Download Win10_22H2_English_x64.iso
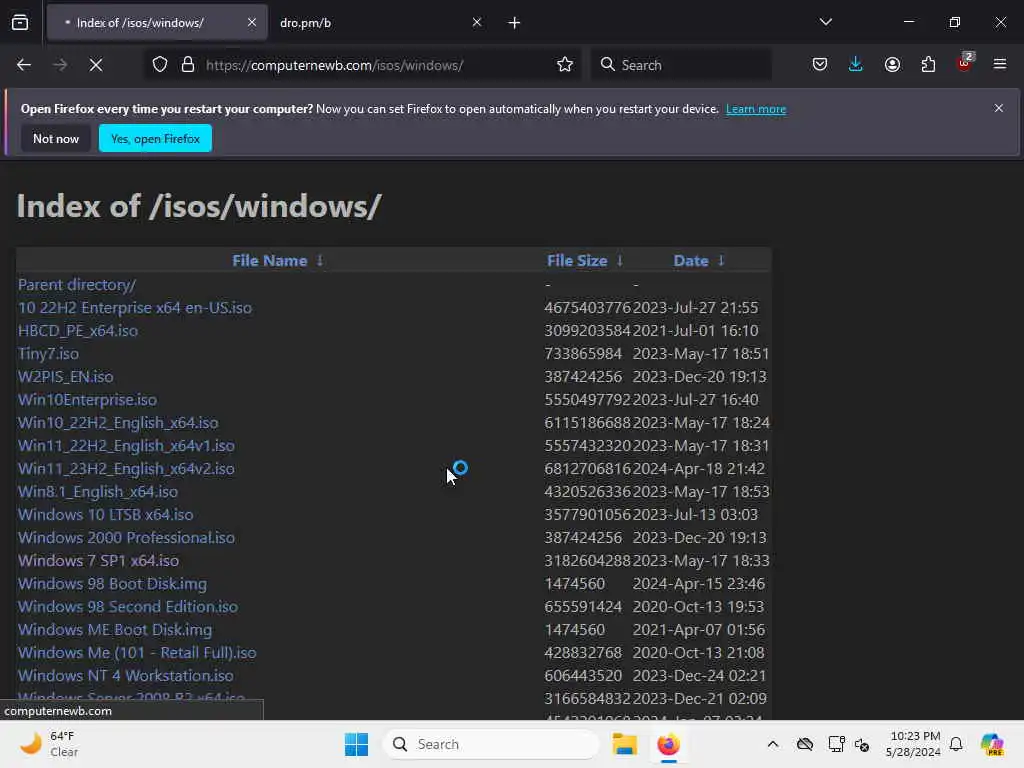 [118, 423]
